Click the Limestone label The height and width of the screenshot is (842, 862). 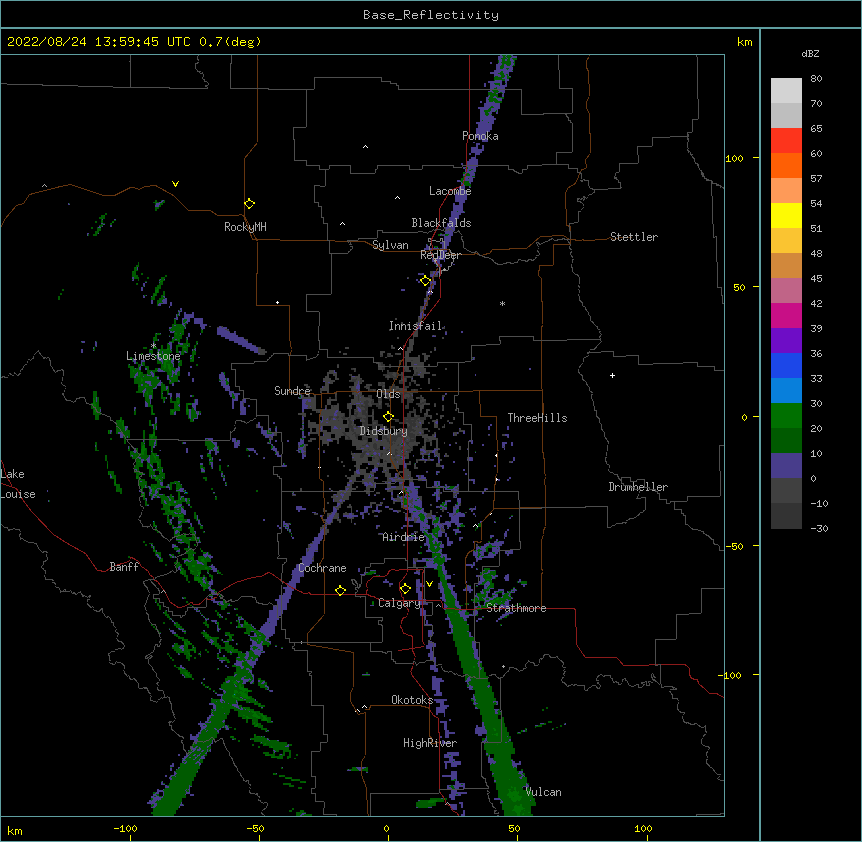[x=153, y=356]
